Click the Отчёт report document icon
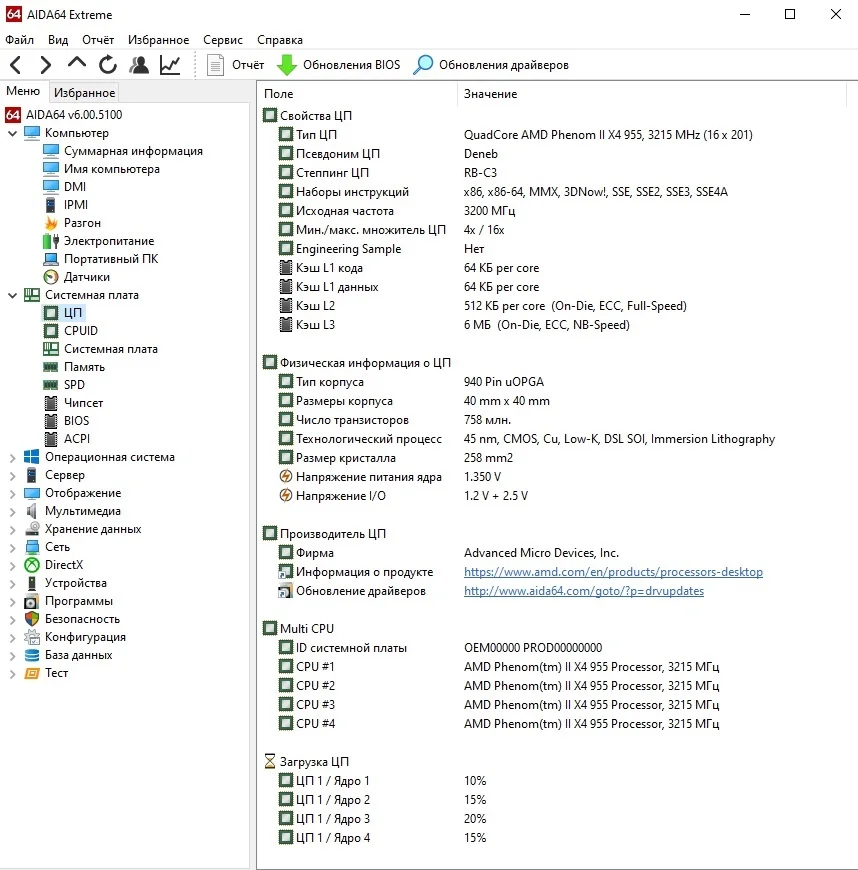This screenshot has height=870, width=858. coord(215,65)
